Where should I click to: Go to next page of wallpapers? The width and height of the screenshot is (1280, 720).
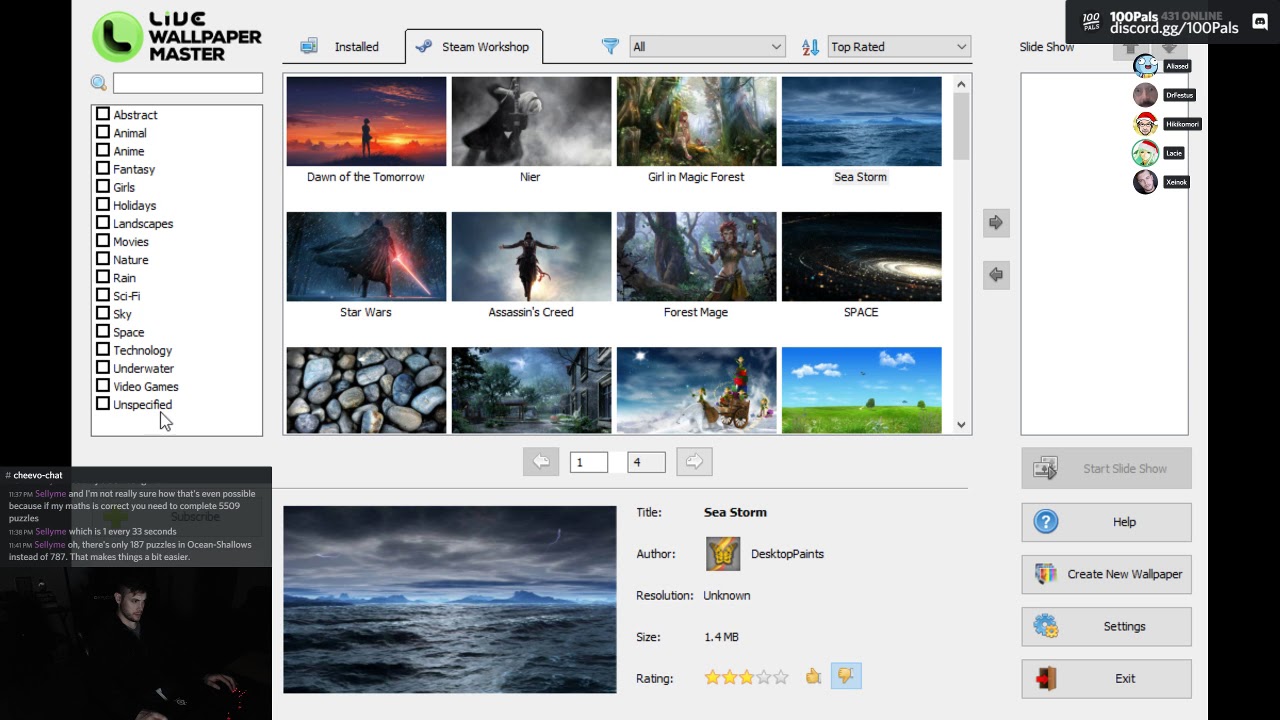(694, 462)
